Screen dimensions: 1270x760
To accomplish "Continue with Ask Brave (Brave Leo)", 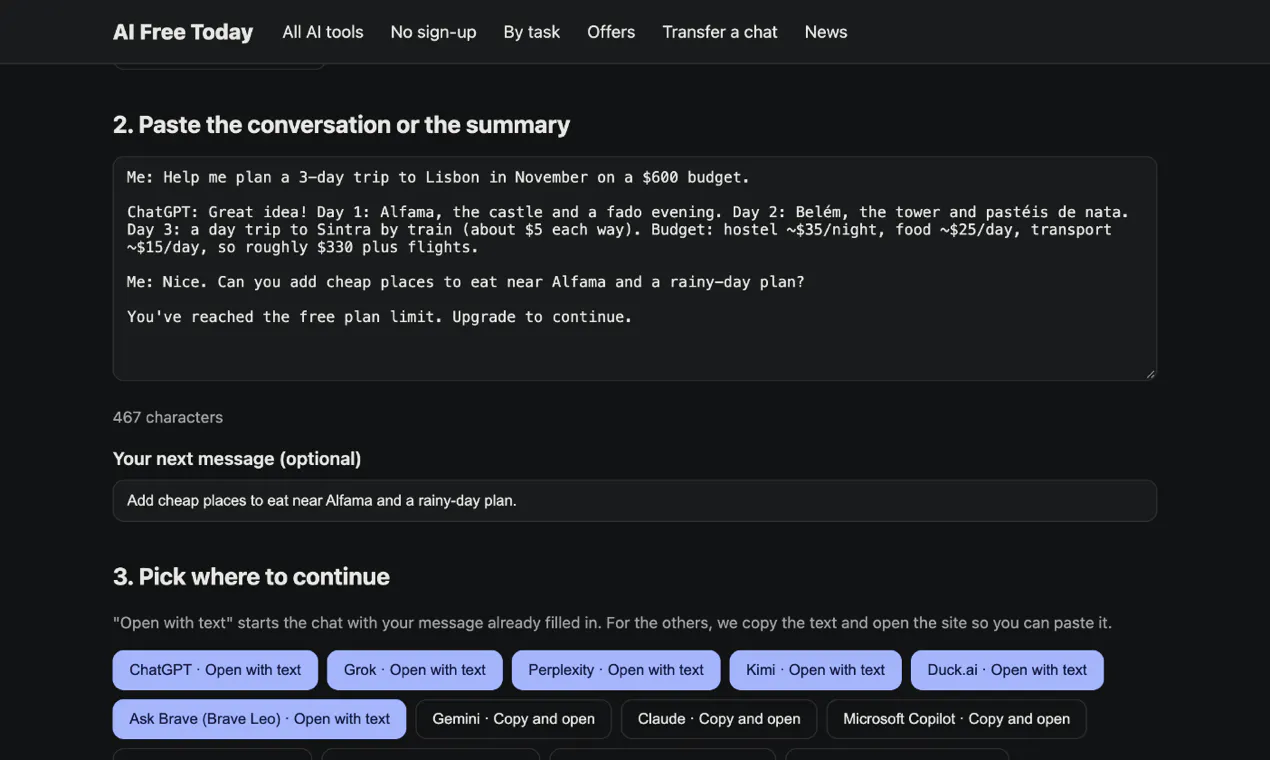I will pyautogui.click(x=260, y=719).
